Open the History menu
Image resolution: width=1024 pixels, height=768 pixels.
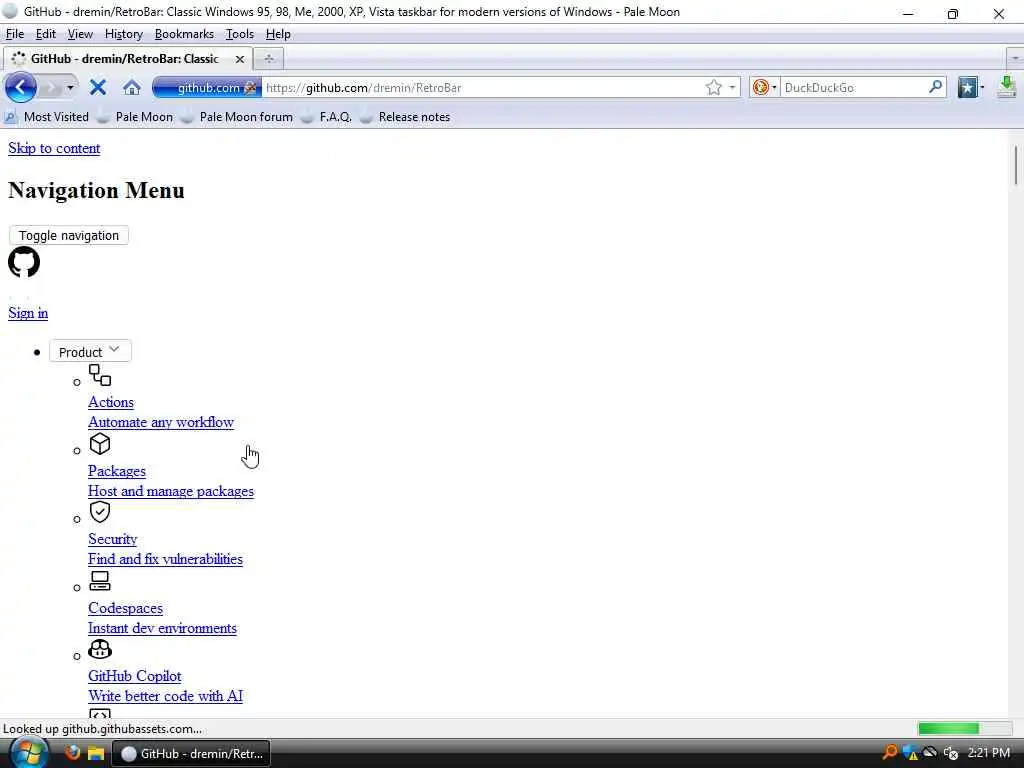(x=124, y=34)
